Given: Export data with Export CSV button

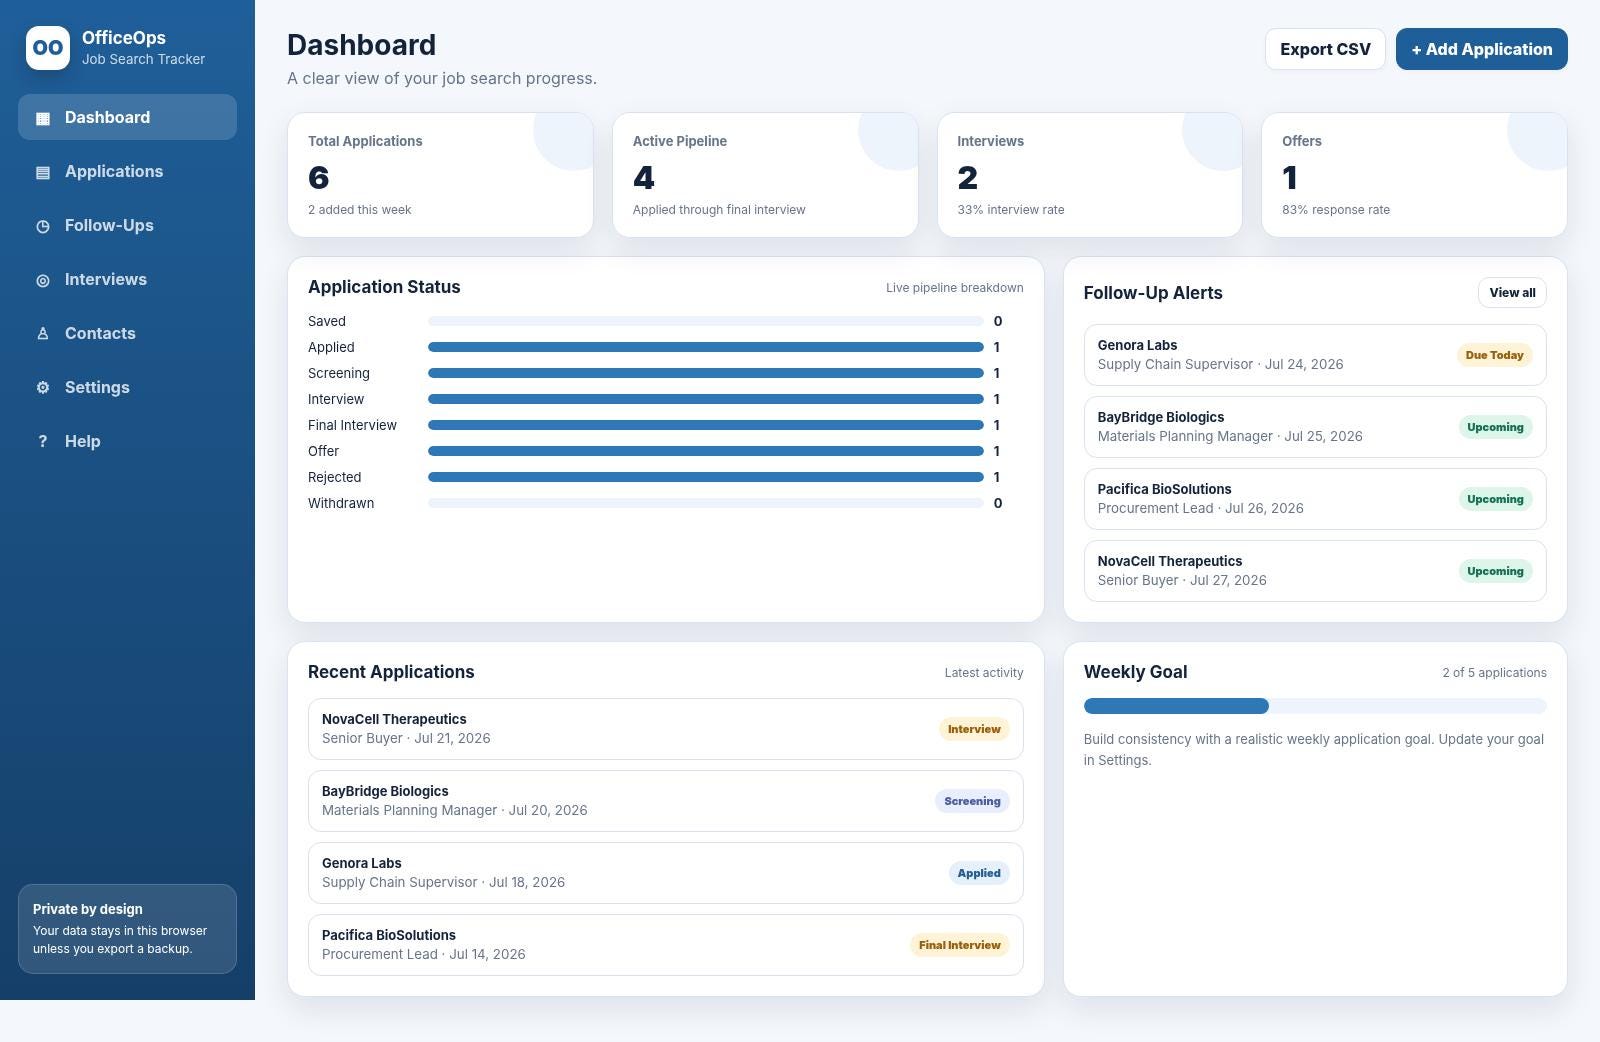Looking at the screenshot, I should pos(1325,49).
